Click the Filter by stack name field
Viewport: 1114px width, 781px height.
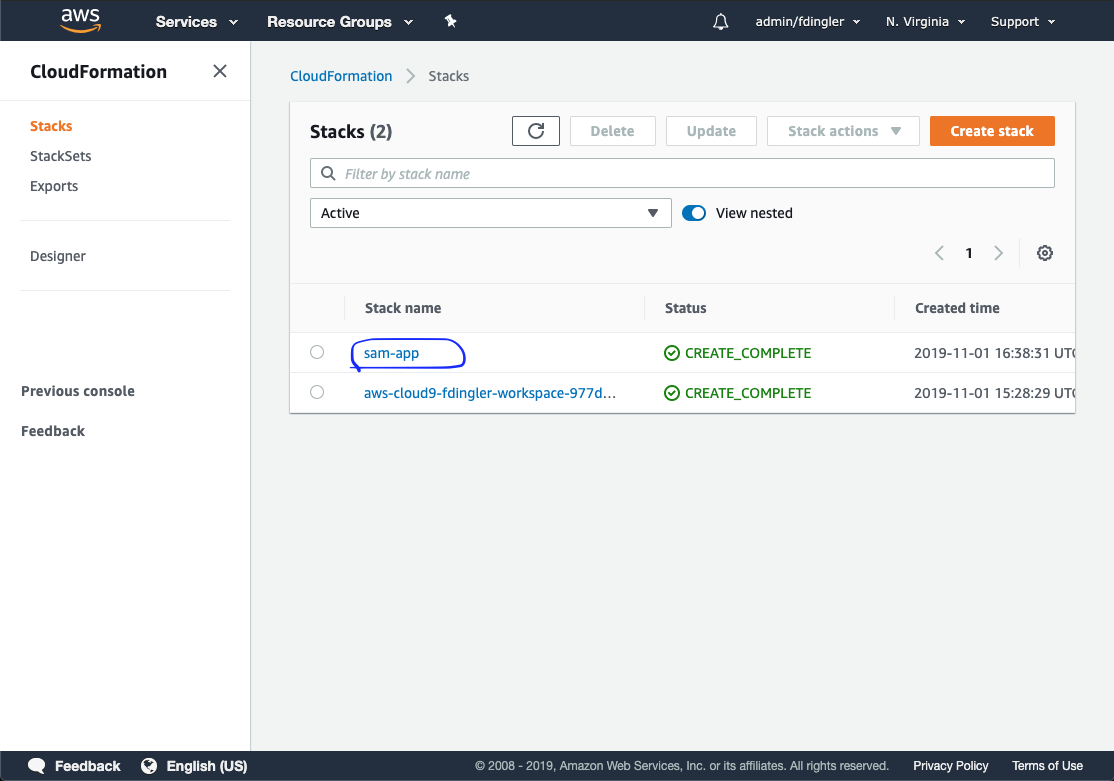click(682, 173)
